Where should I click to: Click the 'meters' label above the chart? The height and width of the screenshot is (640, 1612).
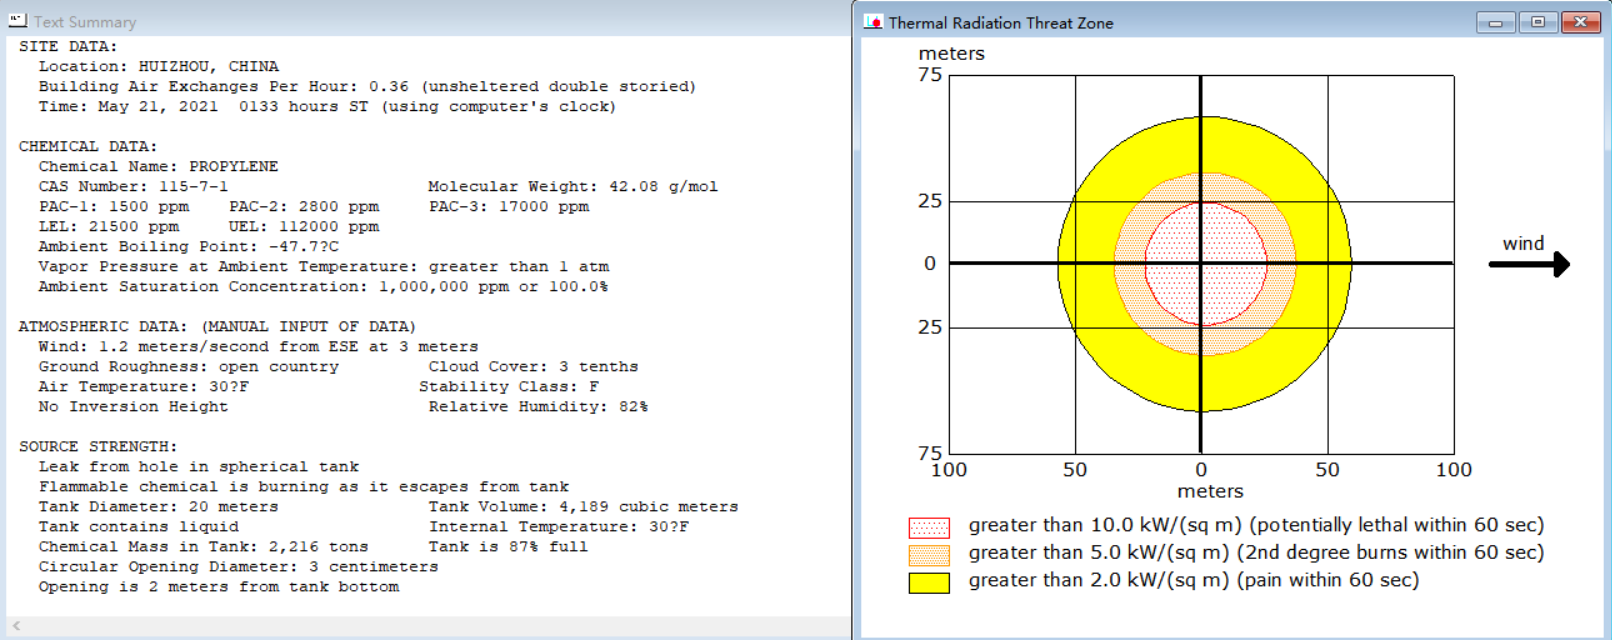(951, 54)
